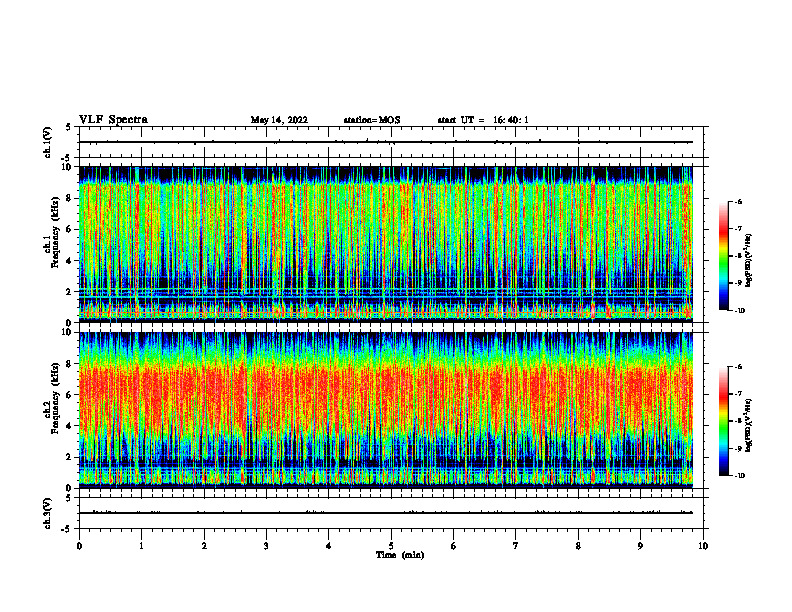Click the '5' tick on time axis
Image resolution: width=792 pixels, height=612 pixels.
point(391,546)
